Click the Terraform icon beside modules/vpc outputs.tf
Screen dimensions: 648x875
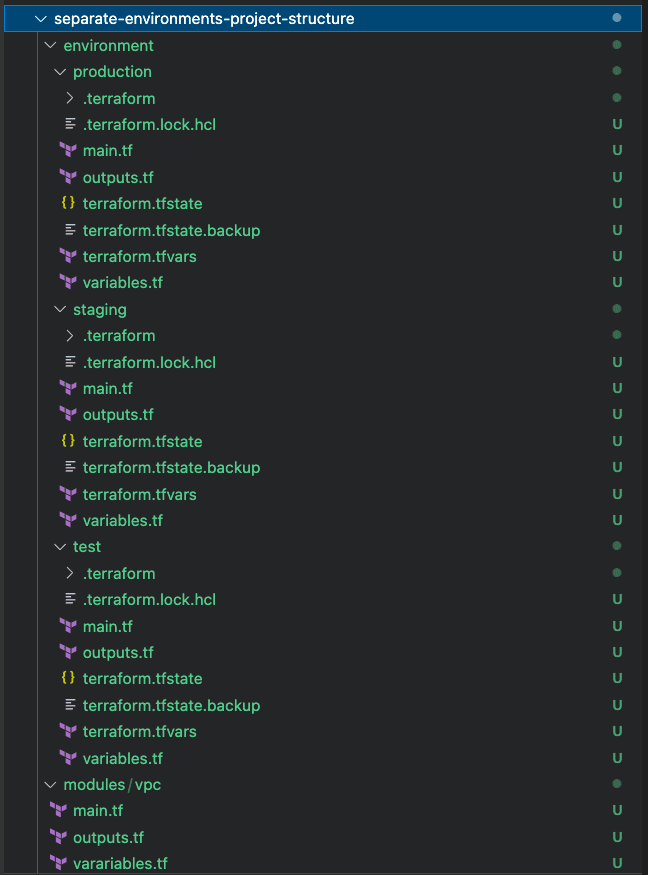(x=59, y=837)
